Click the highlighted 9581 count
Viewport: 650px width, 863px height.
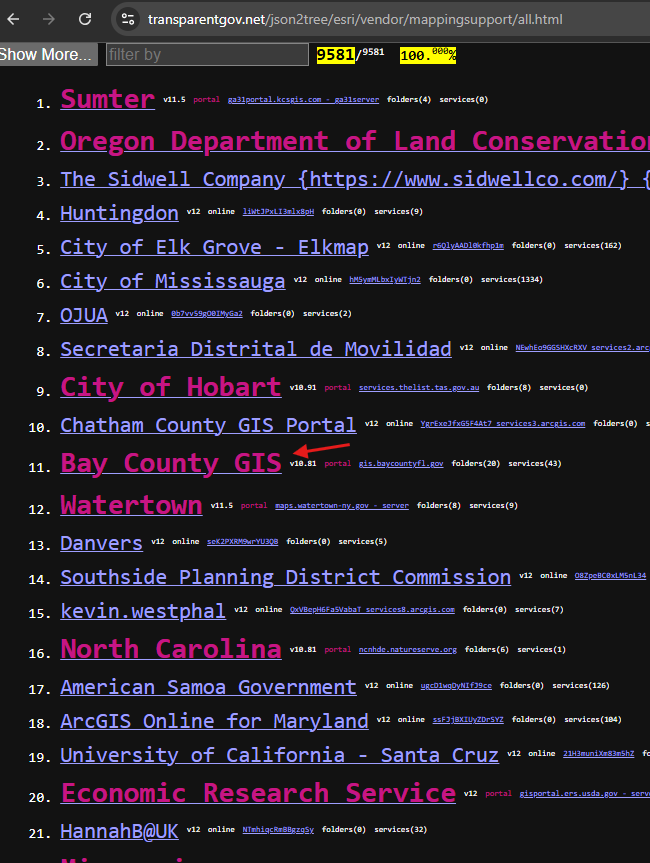pos(335,54)
